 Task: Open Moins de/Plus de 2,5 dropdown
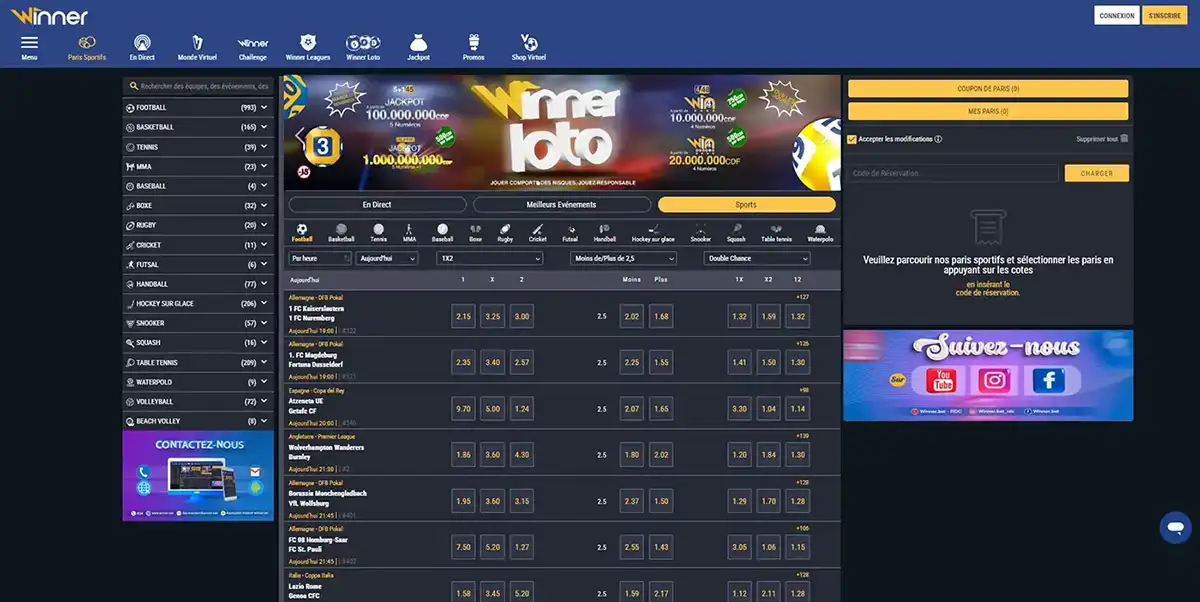point(623,258)
